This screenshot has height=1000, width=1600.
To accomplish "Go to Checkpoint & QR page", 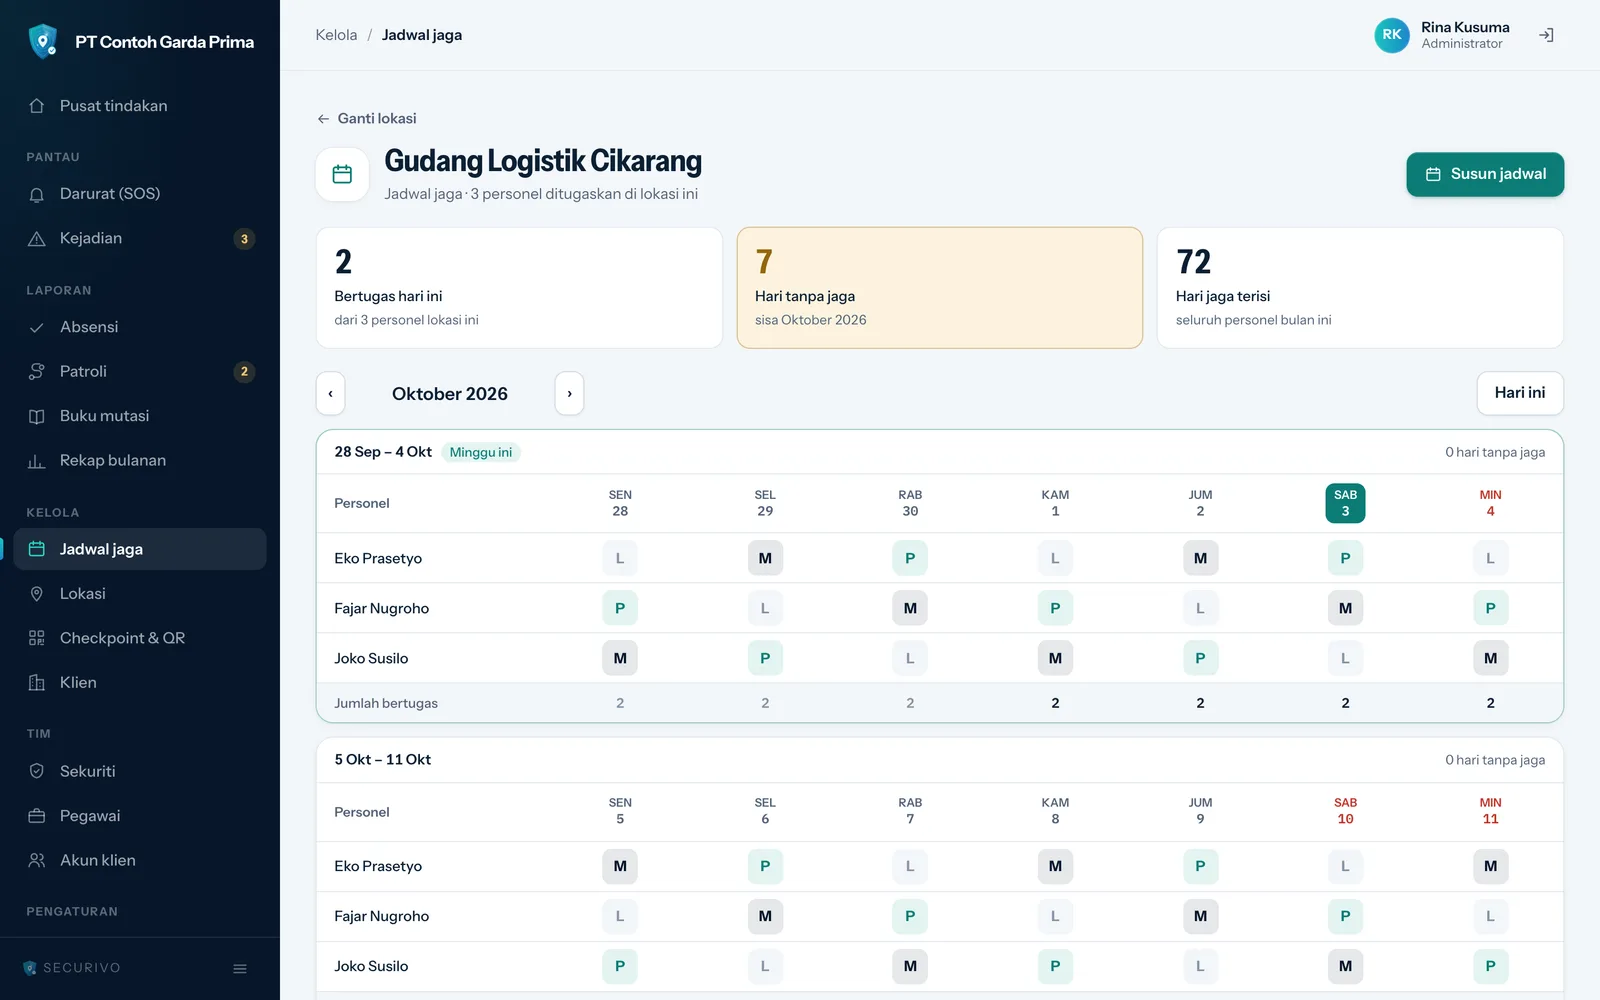I will coord(140,638).
